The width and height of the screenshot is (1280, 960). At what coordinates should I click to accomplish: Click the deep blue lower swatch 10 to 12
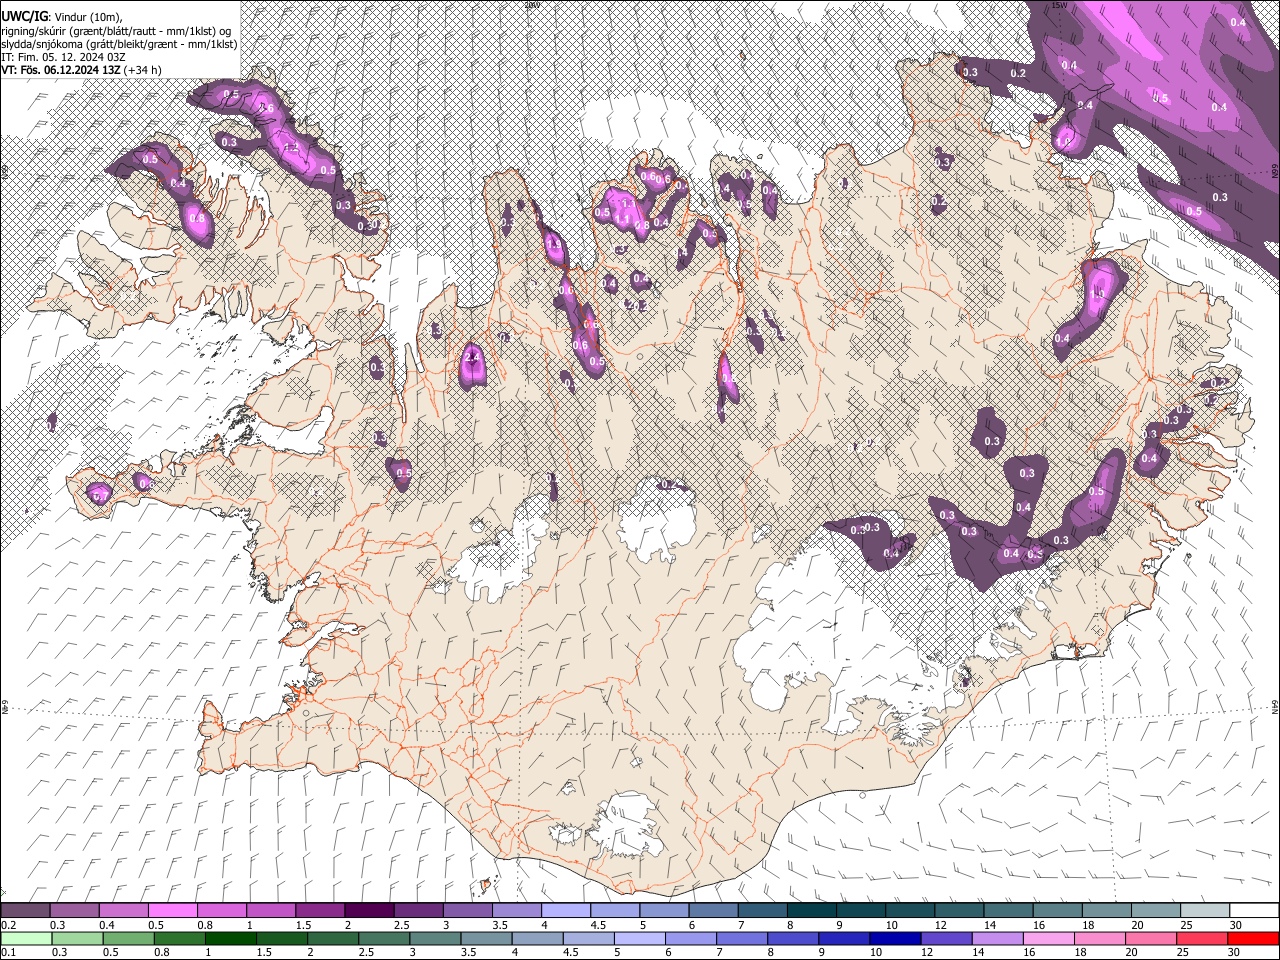point(896,938)
